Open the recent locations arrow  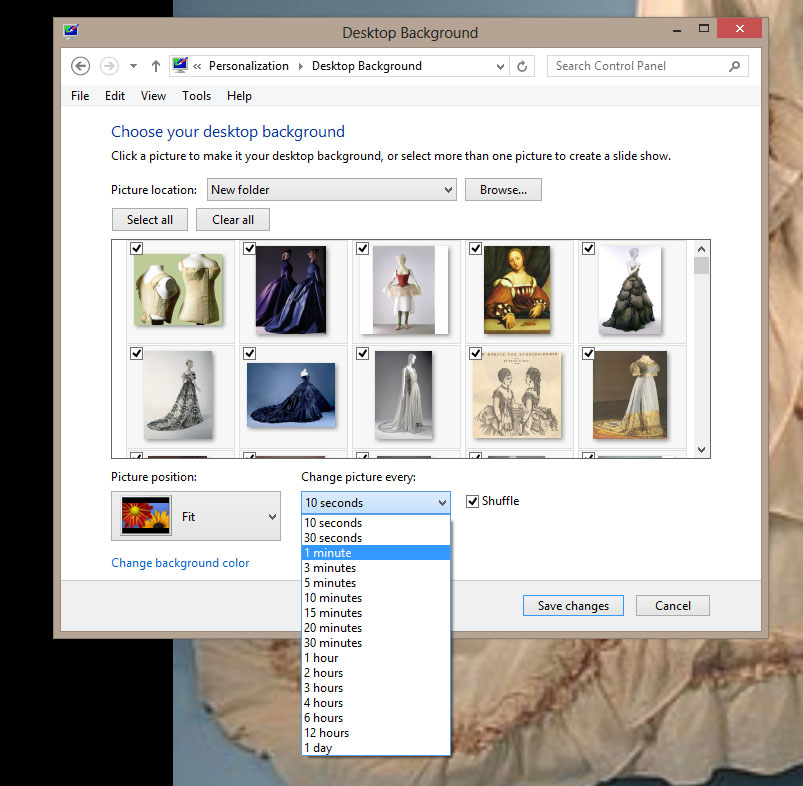tap(134, 66)
